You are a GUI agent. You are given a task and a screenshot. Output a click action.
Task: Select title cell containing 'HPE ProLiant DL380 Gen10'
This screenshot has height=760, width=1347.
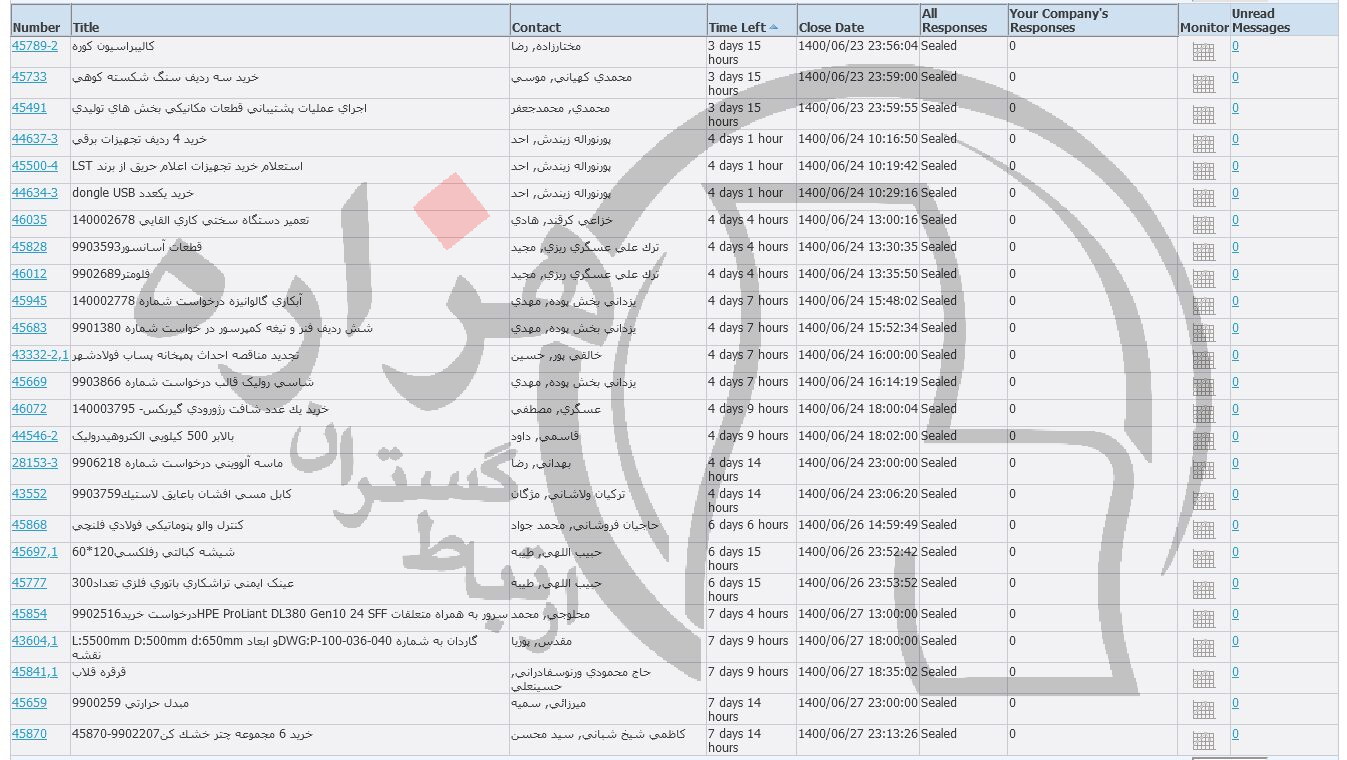pyautogui.click(x=291, y=614)
